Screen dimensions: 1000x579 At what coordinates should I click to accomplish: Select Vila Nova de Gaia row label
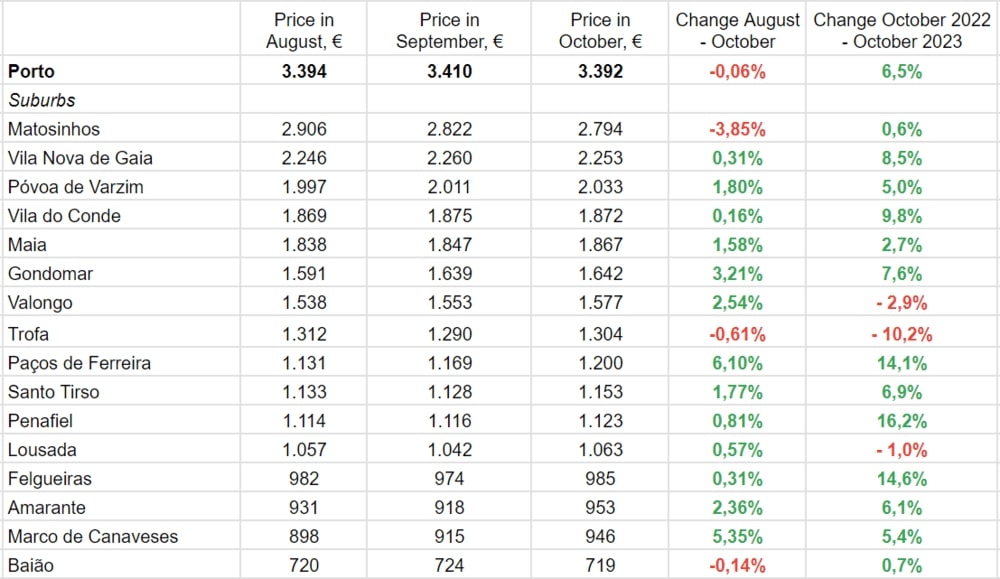(80, 158)
